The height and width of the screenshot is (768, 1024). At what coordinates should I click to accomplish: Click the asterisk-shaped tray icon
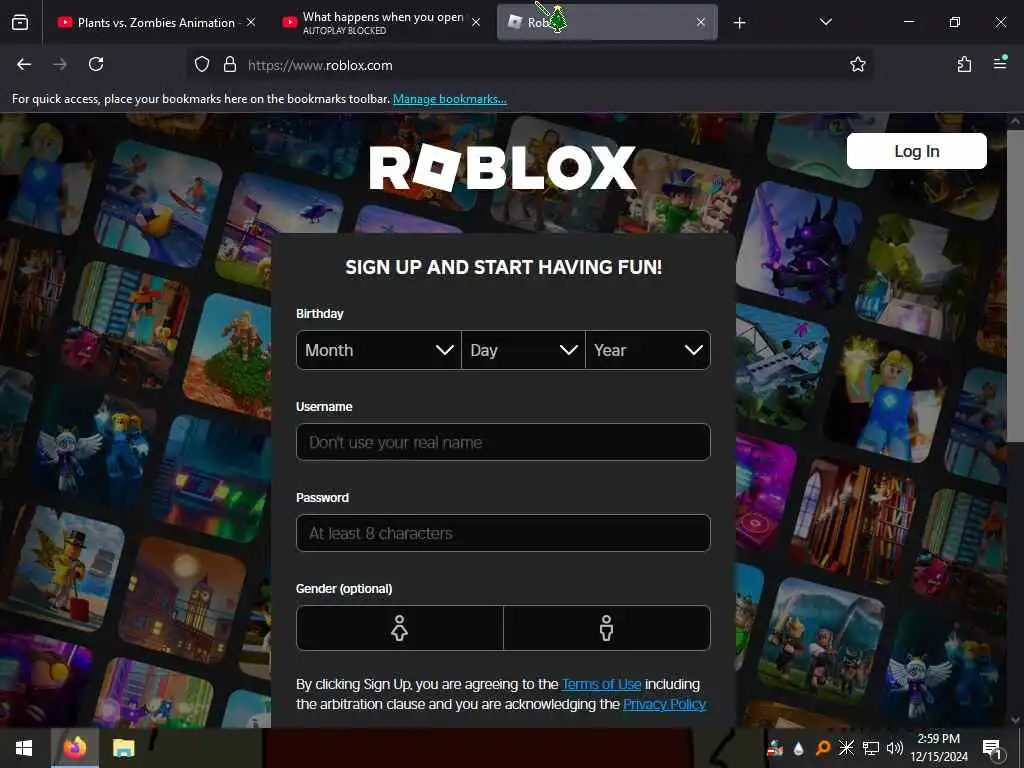click(x=846, y=748)
